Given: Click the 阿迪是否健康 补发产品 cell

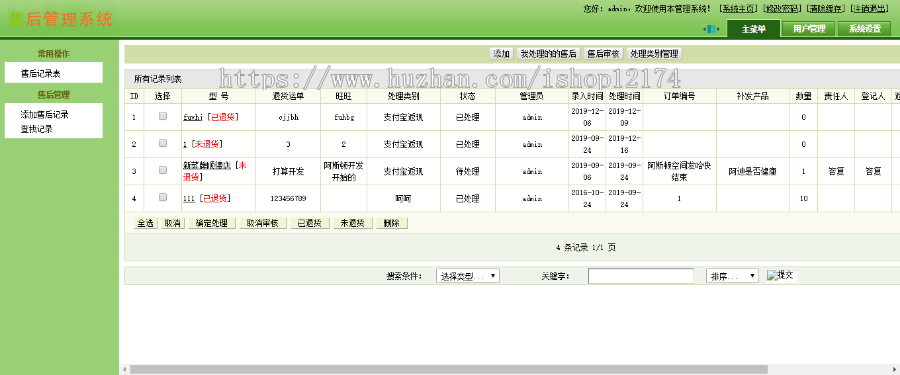Looking at the screenshot, I should click(752, 171).
